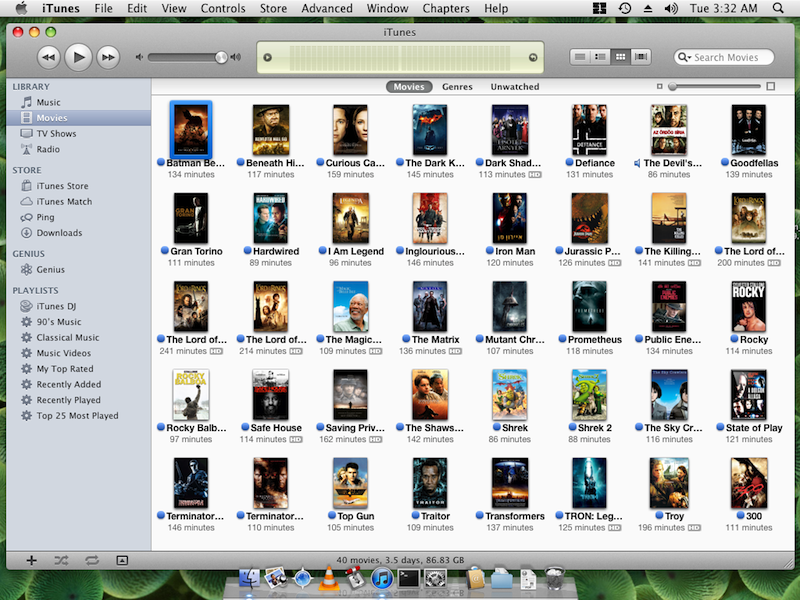The height and width of the screenshot is (600, 800).
Task: Open VLC from the Dock
Action: pyautogui.click(x=329, y=578)
